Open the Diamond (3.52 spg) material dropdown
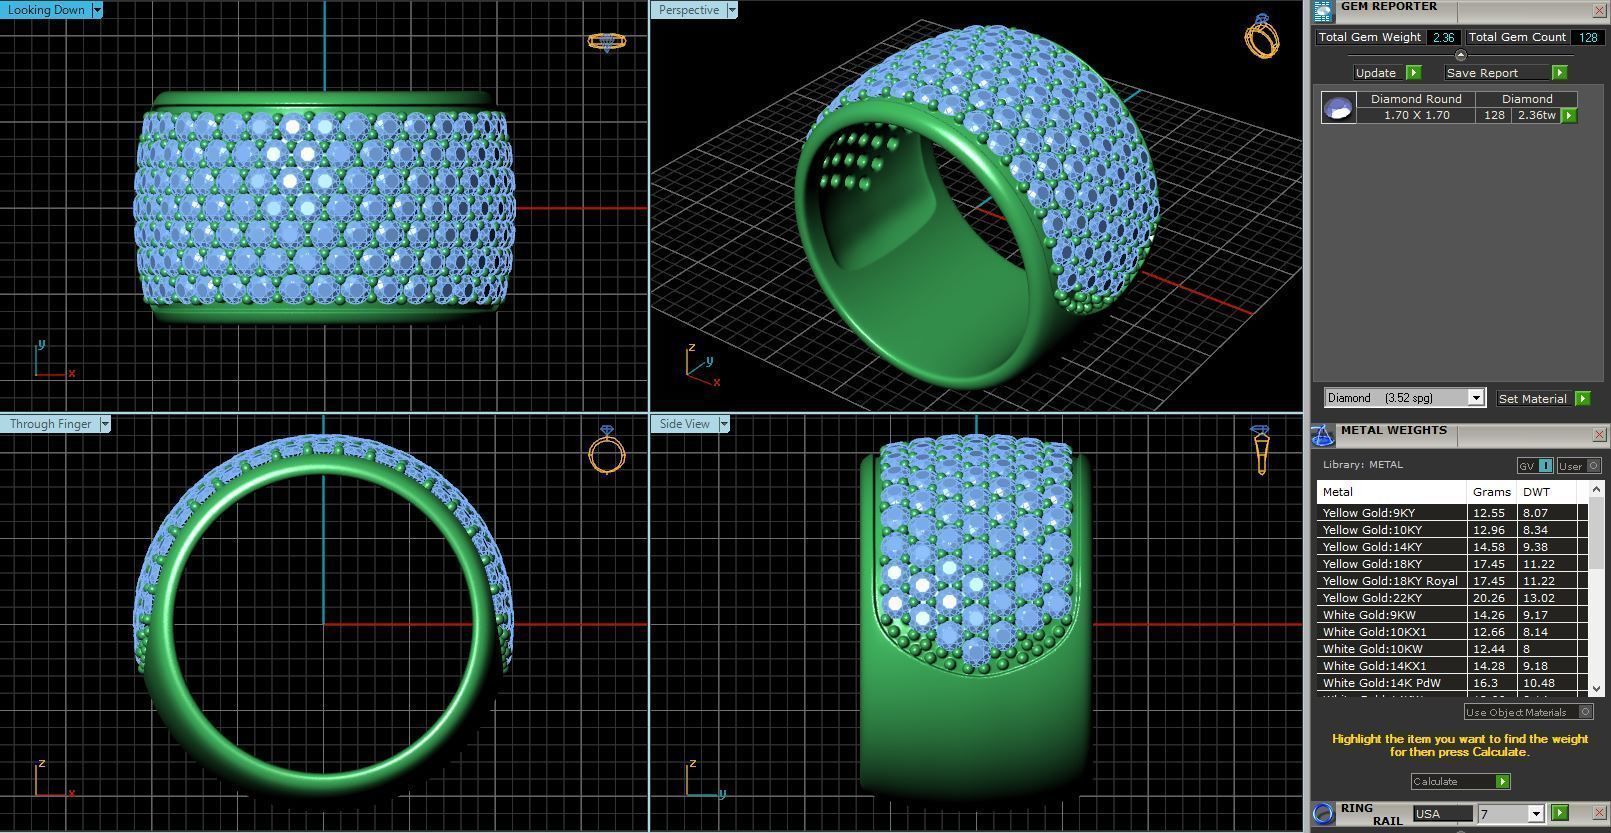Screen dimensions: 1611x833 point(1475,398)
